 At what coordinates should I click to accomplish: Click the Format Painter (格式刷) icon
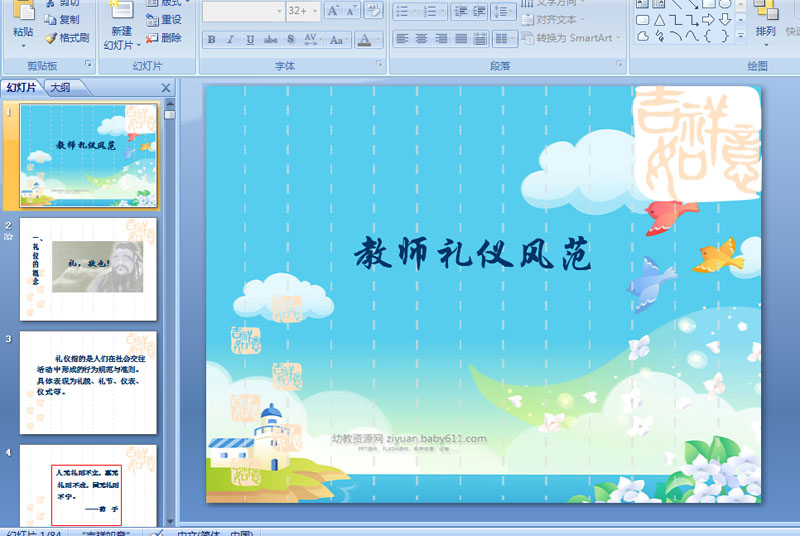coord(50,38)
